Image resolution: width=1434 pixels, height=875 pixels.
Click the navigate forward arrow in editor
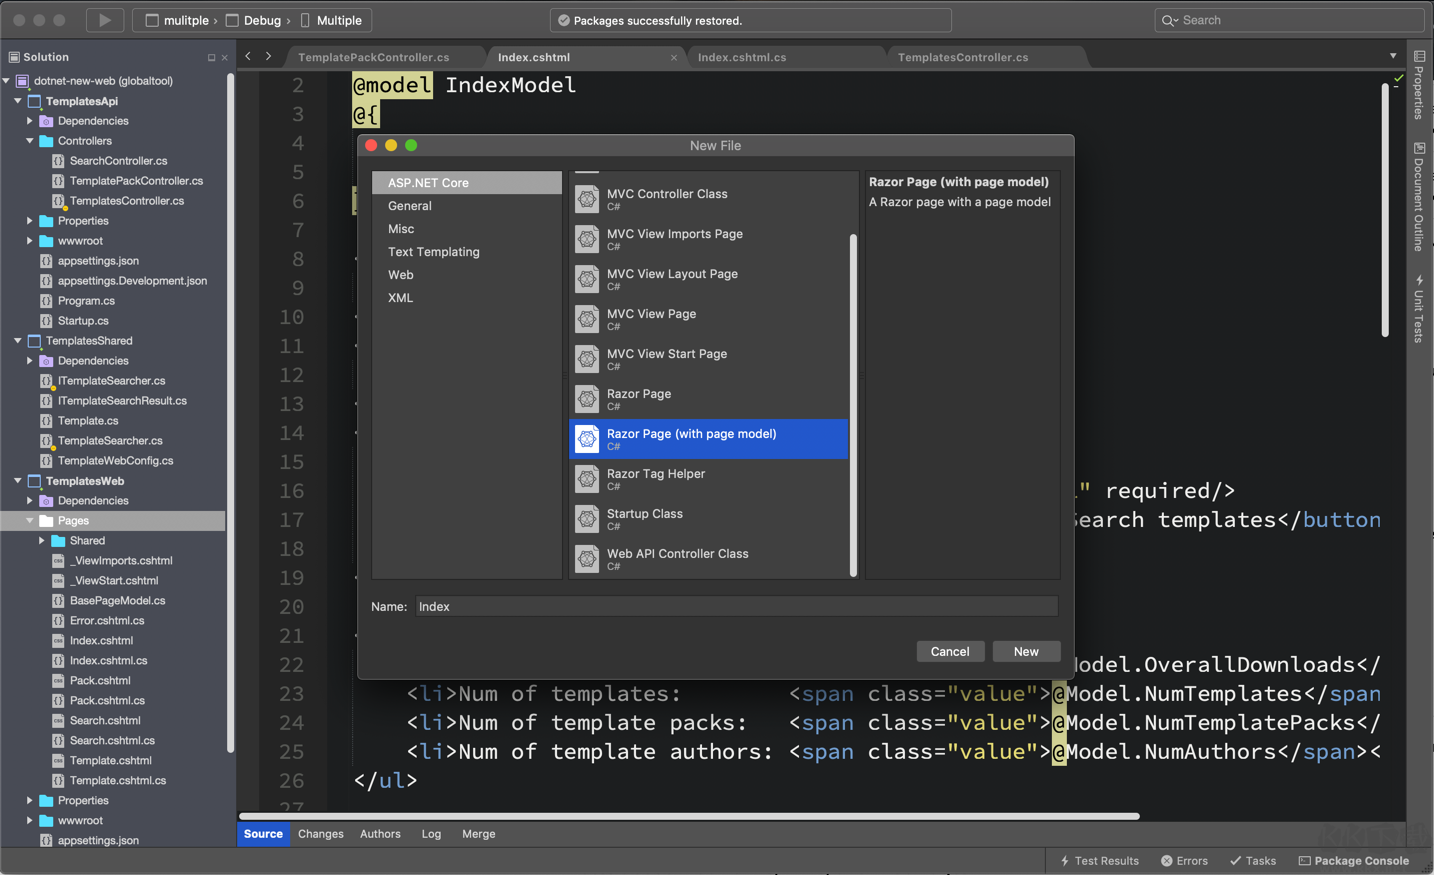point(268,57)
